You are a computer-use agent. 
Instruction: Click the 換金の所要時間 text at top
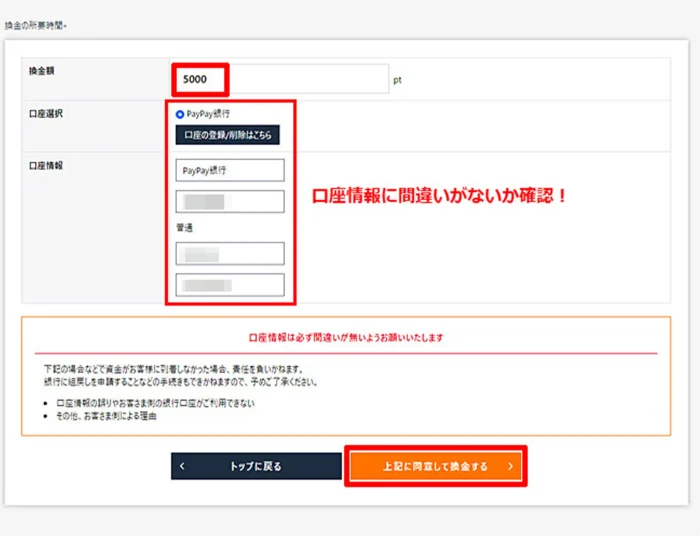pos(36,25)
